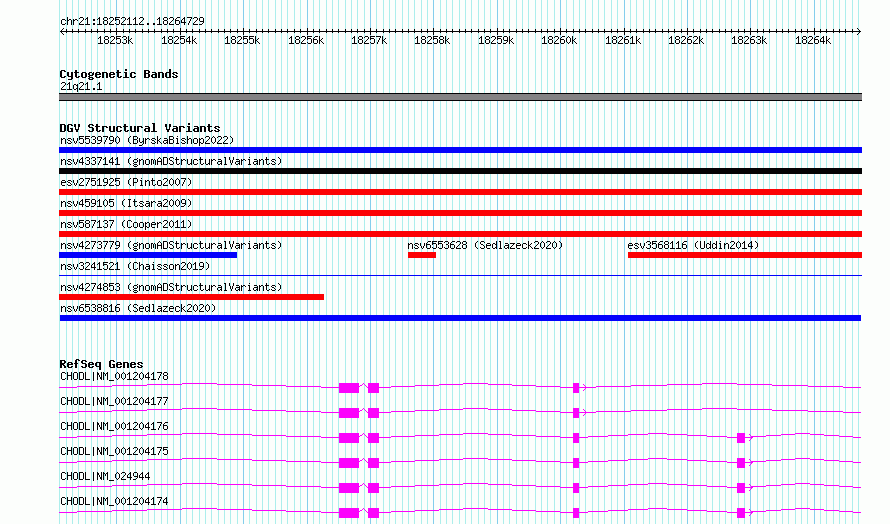Select the final exon of NM_001204176 near 18263k
Screen dimensions: 890x524
(741, 438)
